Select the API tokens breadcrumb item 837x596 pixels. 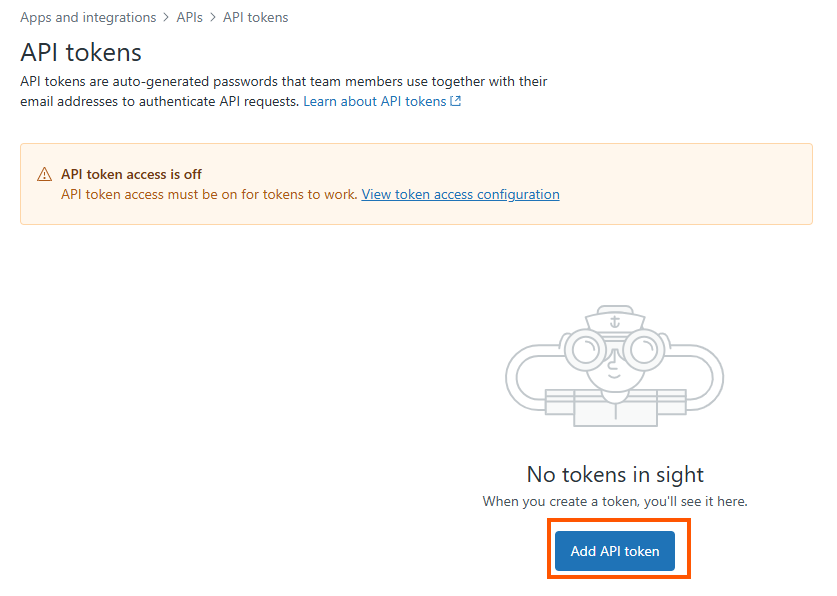(x=255, y=18)
